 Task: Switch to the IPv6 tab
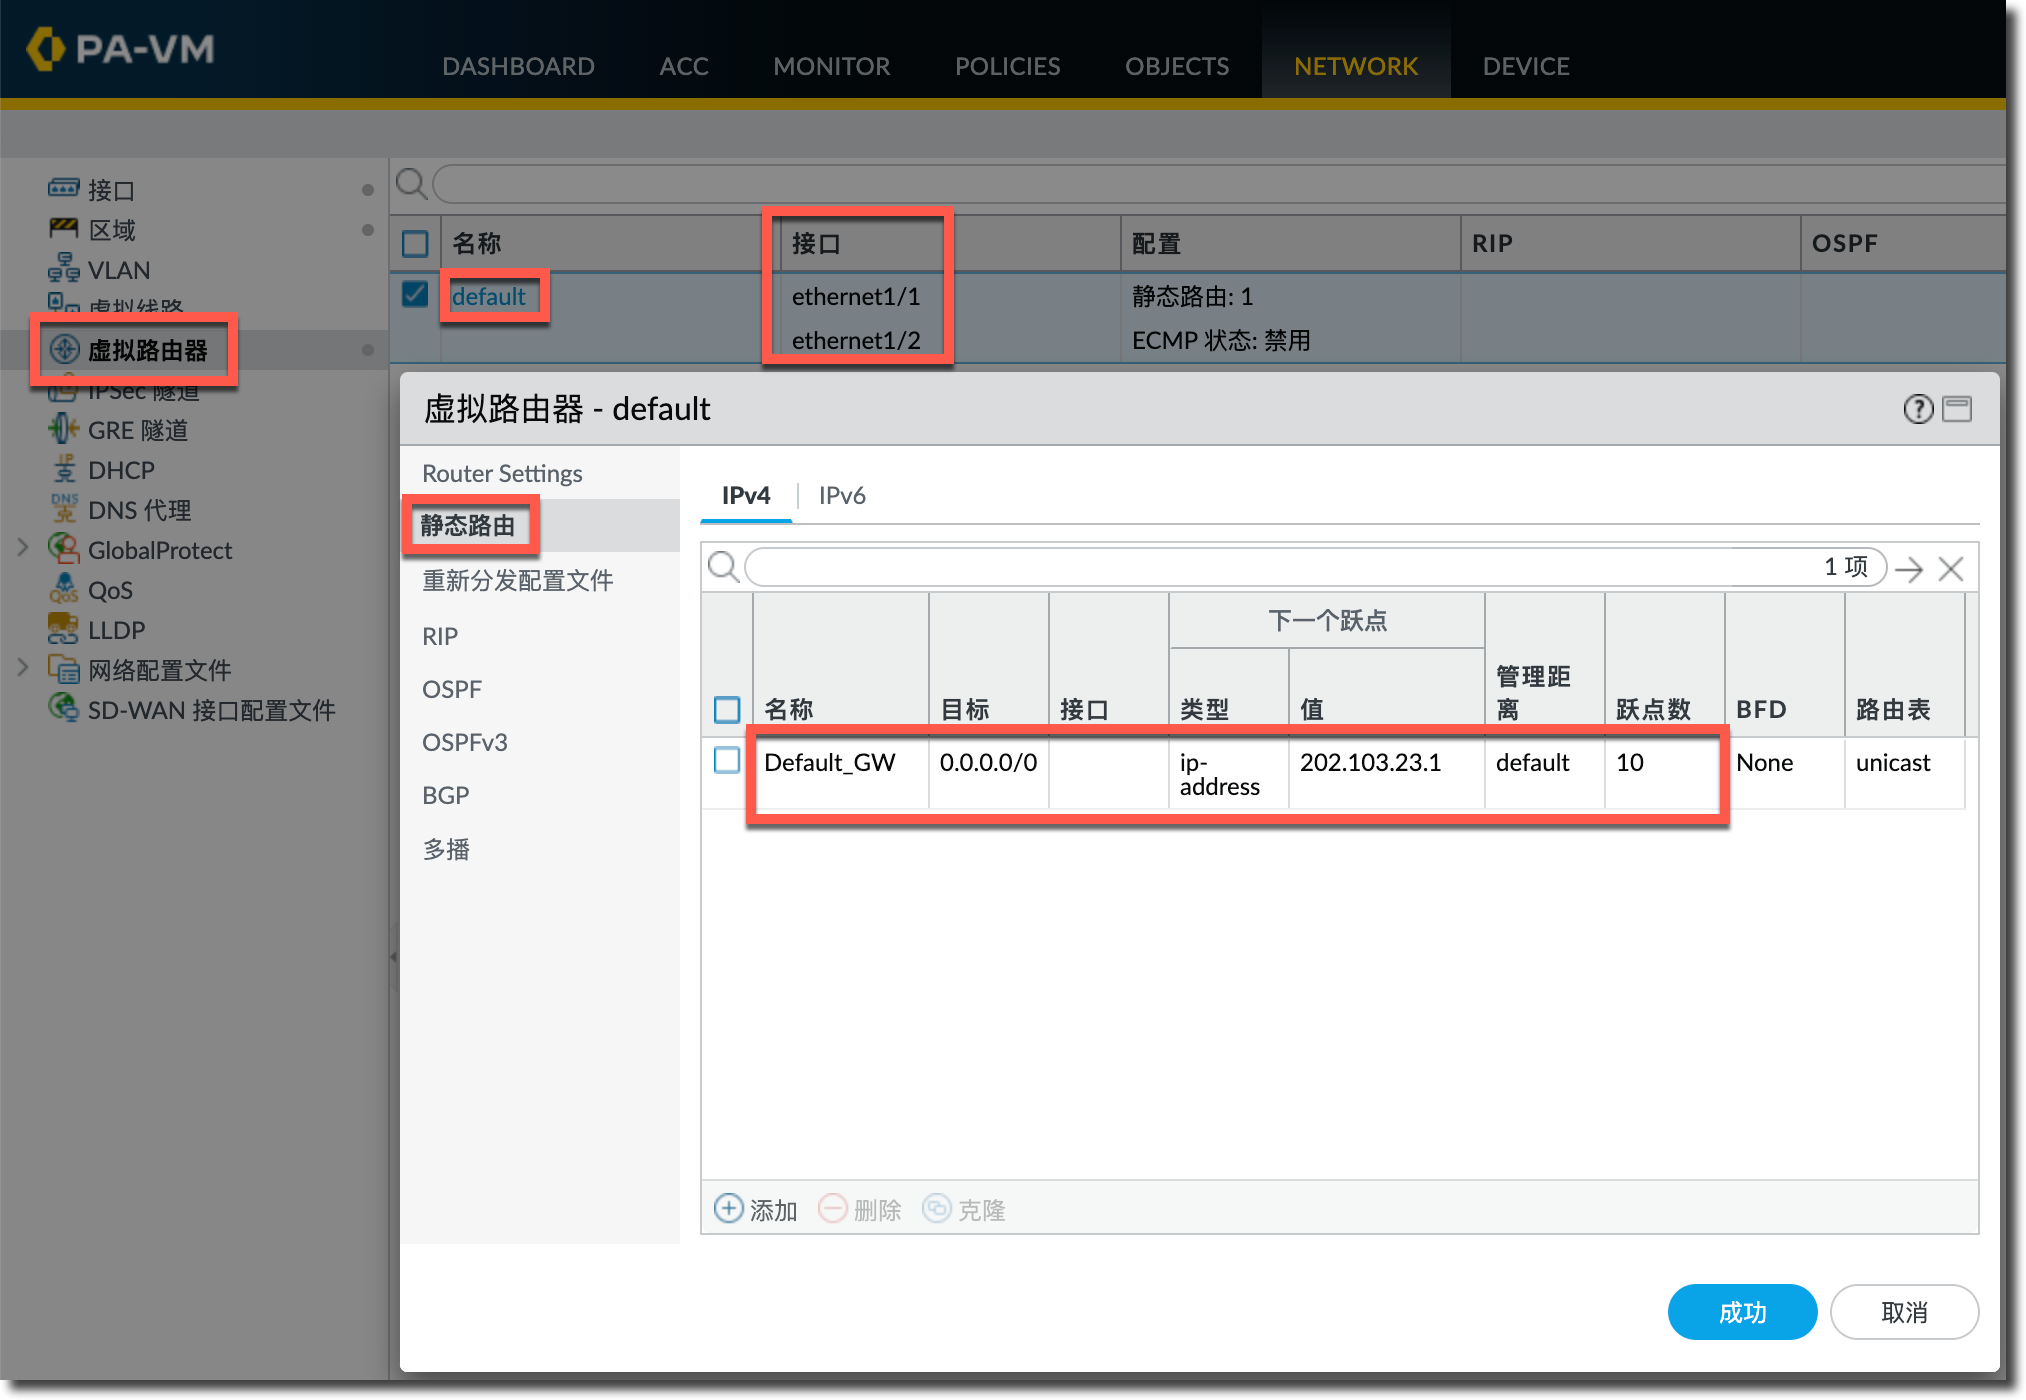pyautogui.click(x=841, y=496)
